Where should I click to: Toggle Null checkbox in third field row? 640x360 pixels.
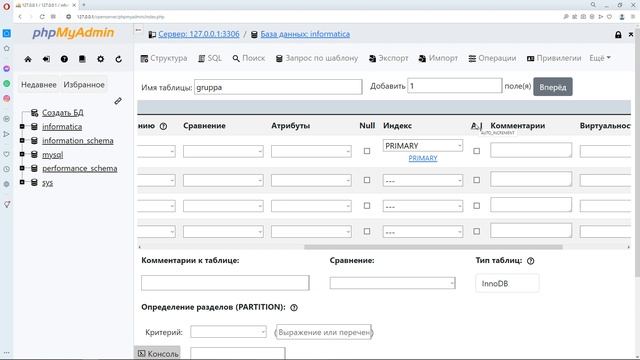[367, 206]
